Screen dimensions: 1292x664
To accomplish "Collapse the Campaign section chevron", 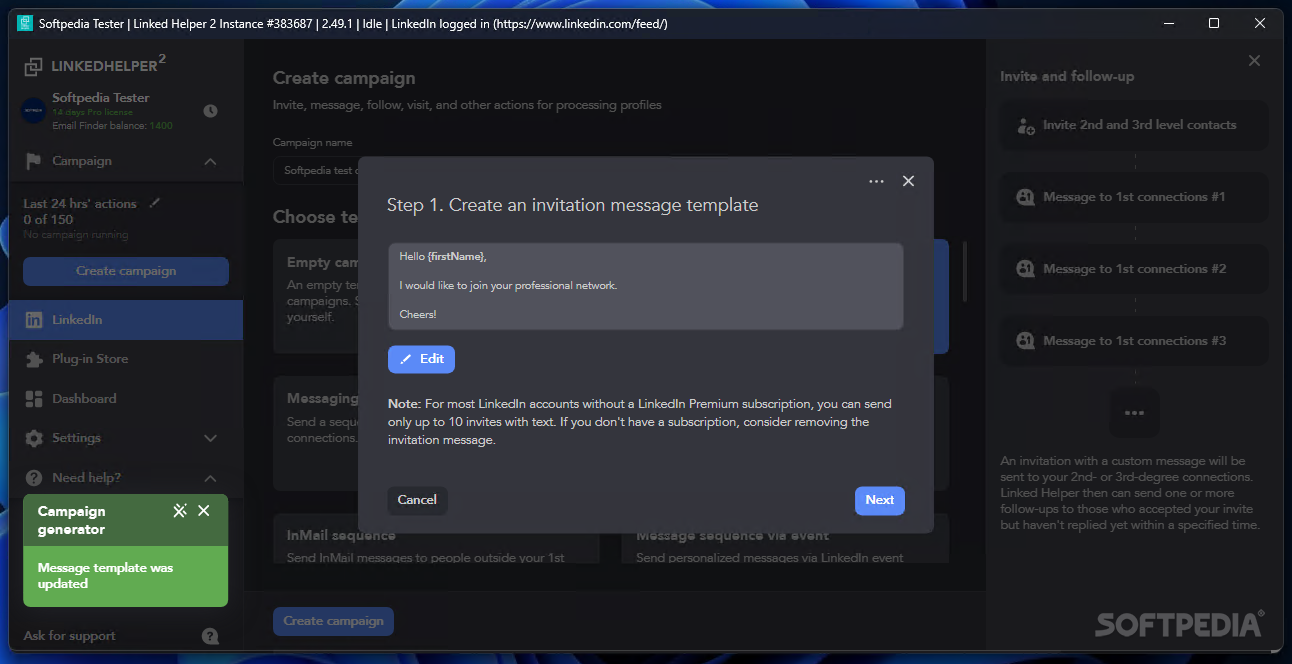I will [x=210, y=161].
